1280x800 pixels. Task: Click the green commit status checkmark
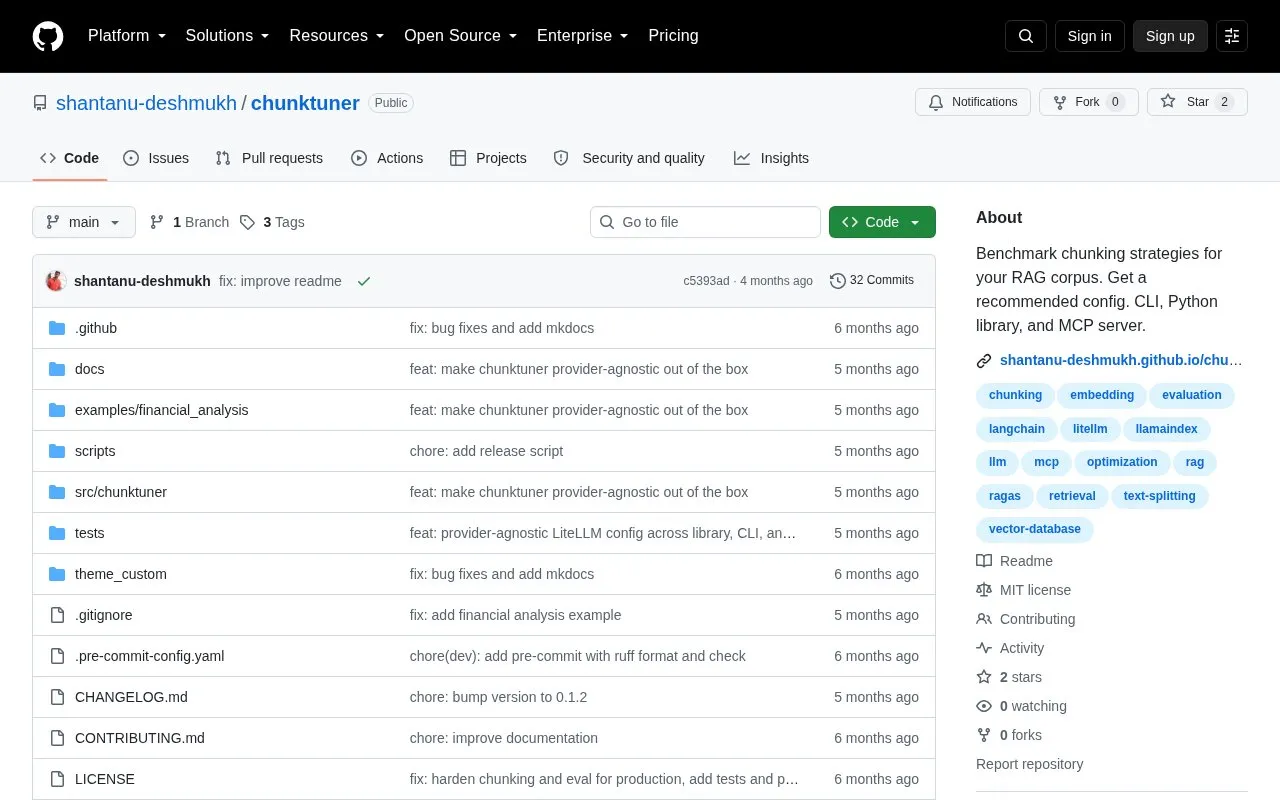364,281
